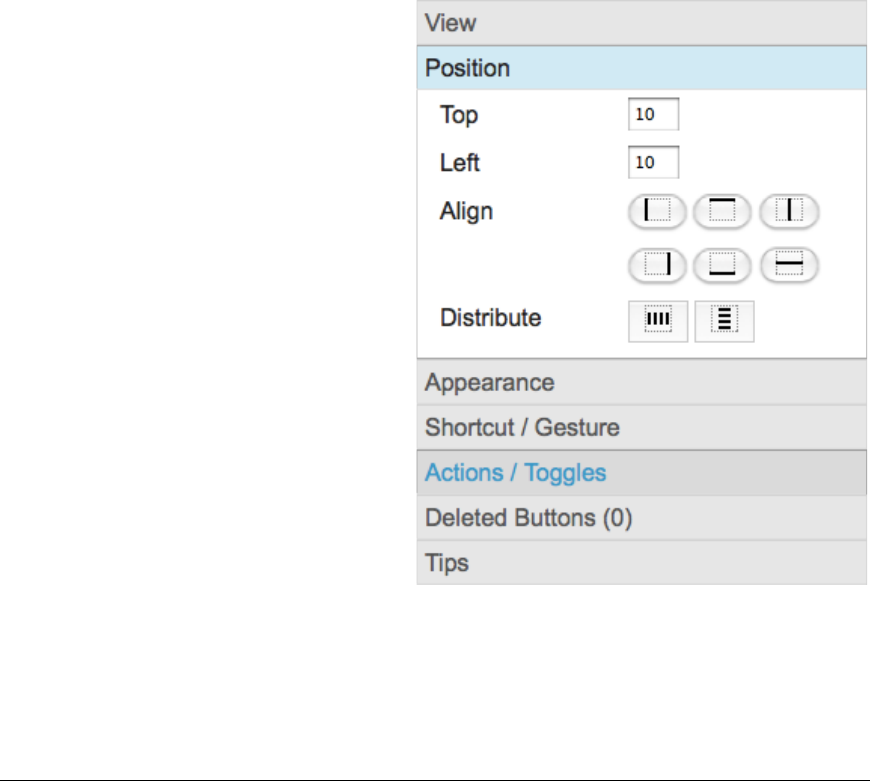Click the Distribute label
The image size is (870, 781).
pyautogui.click(x=490, y=318)
